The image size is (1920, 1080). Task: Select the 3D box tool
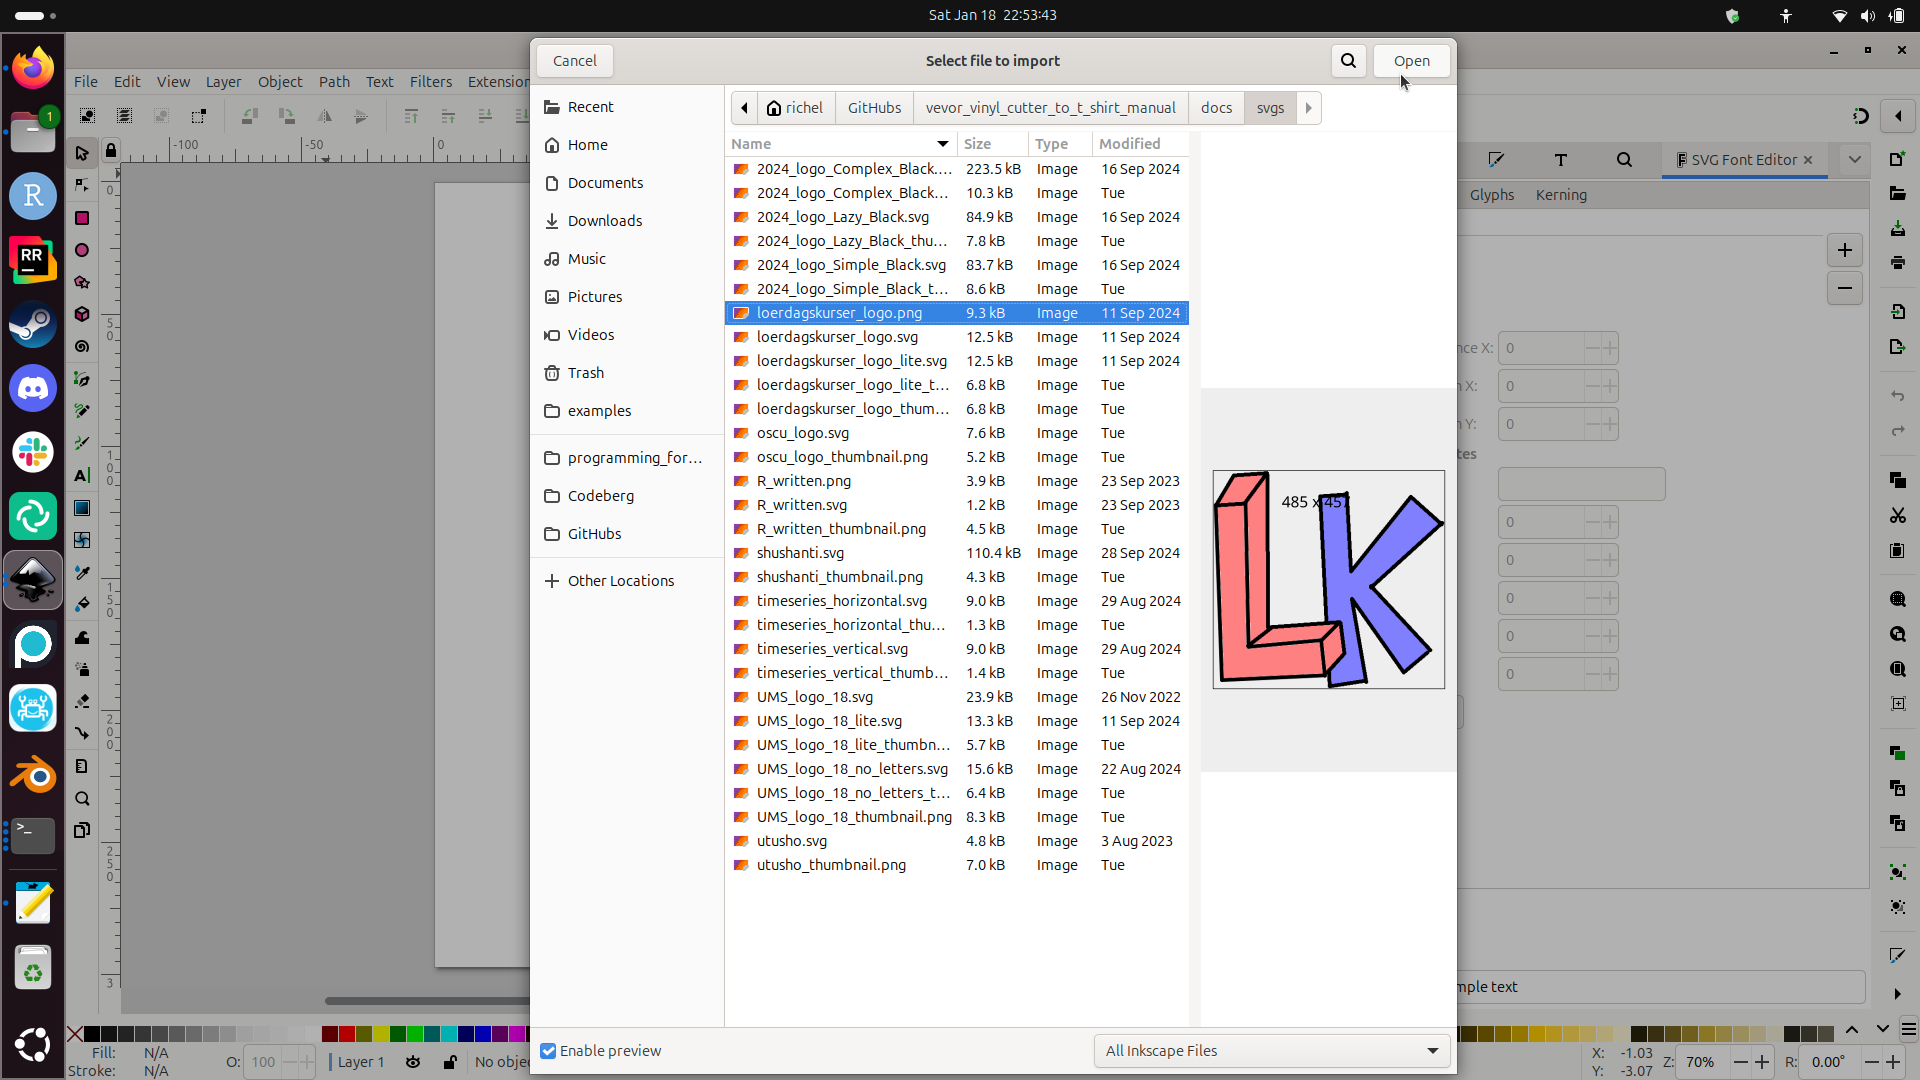tap(82, 314)
